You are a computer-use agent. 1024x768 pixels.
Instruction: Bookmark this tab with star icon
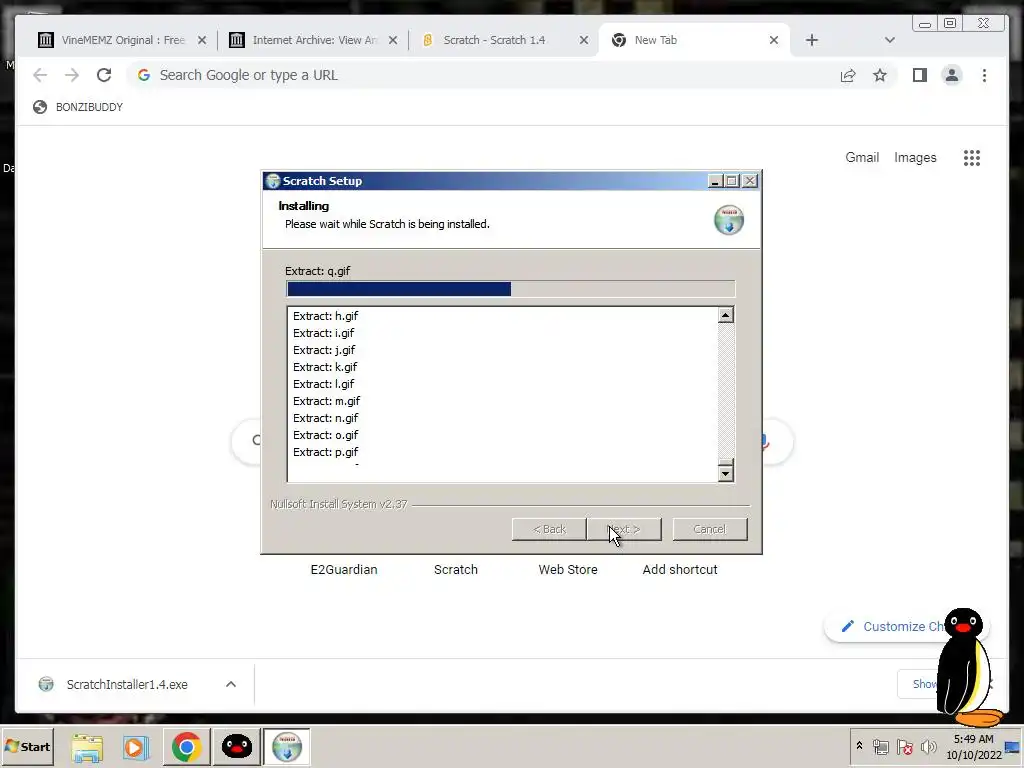(x=880, y=75)
